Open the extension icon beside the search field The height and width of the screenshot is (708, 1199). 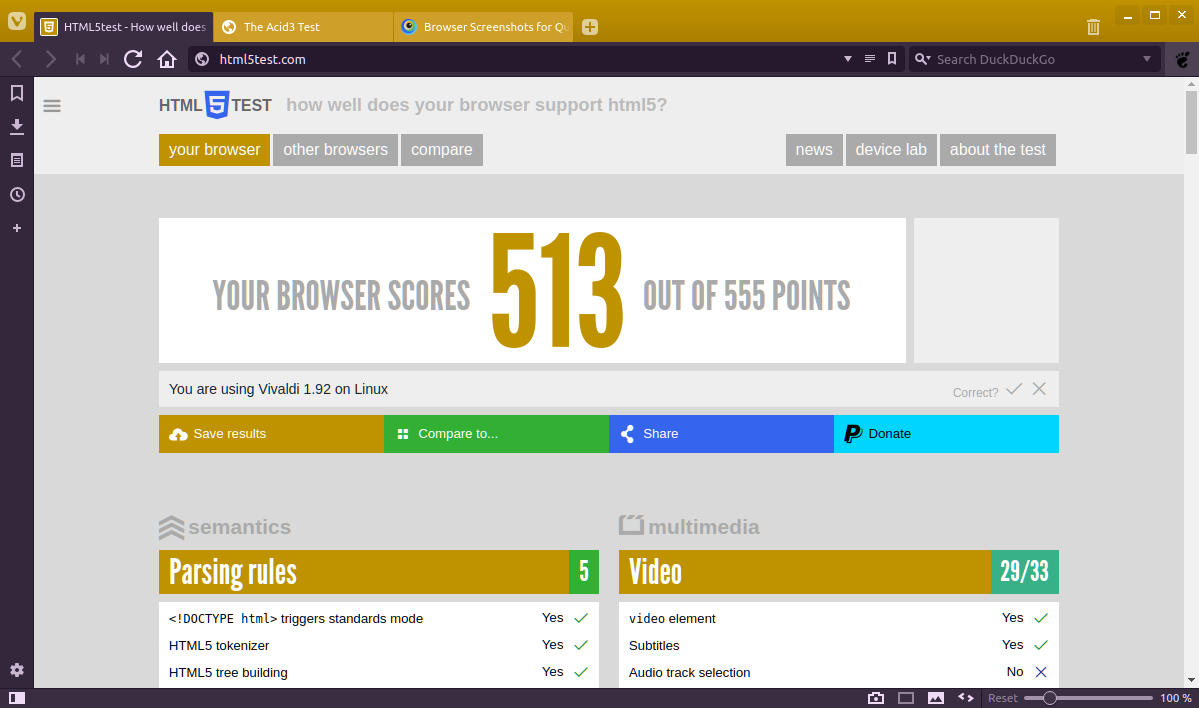(x=1182, y=59)
